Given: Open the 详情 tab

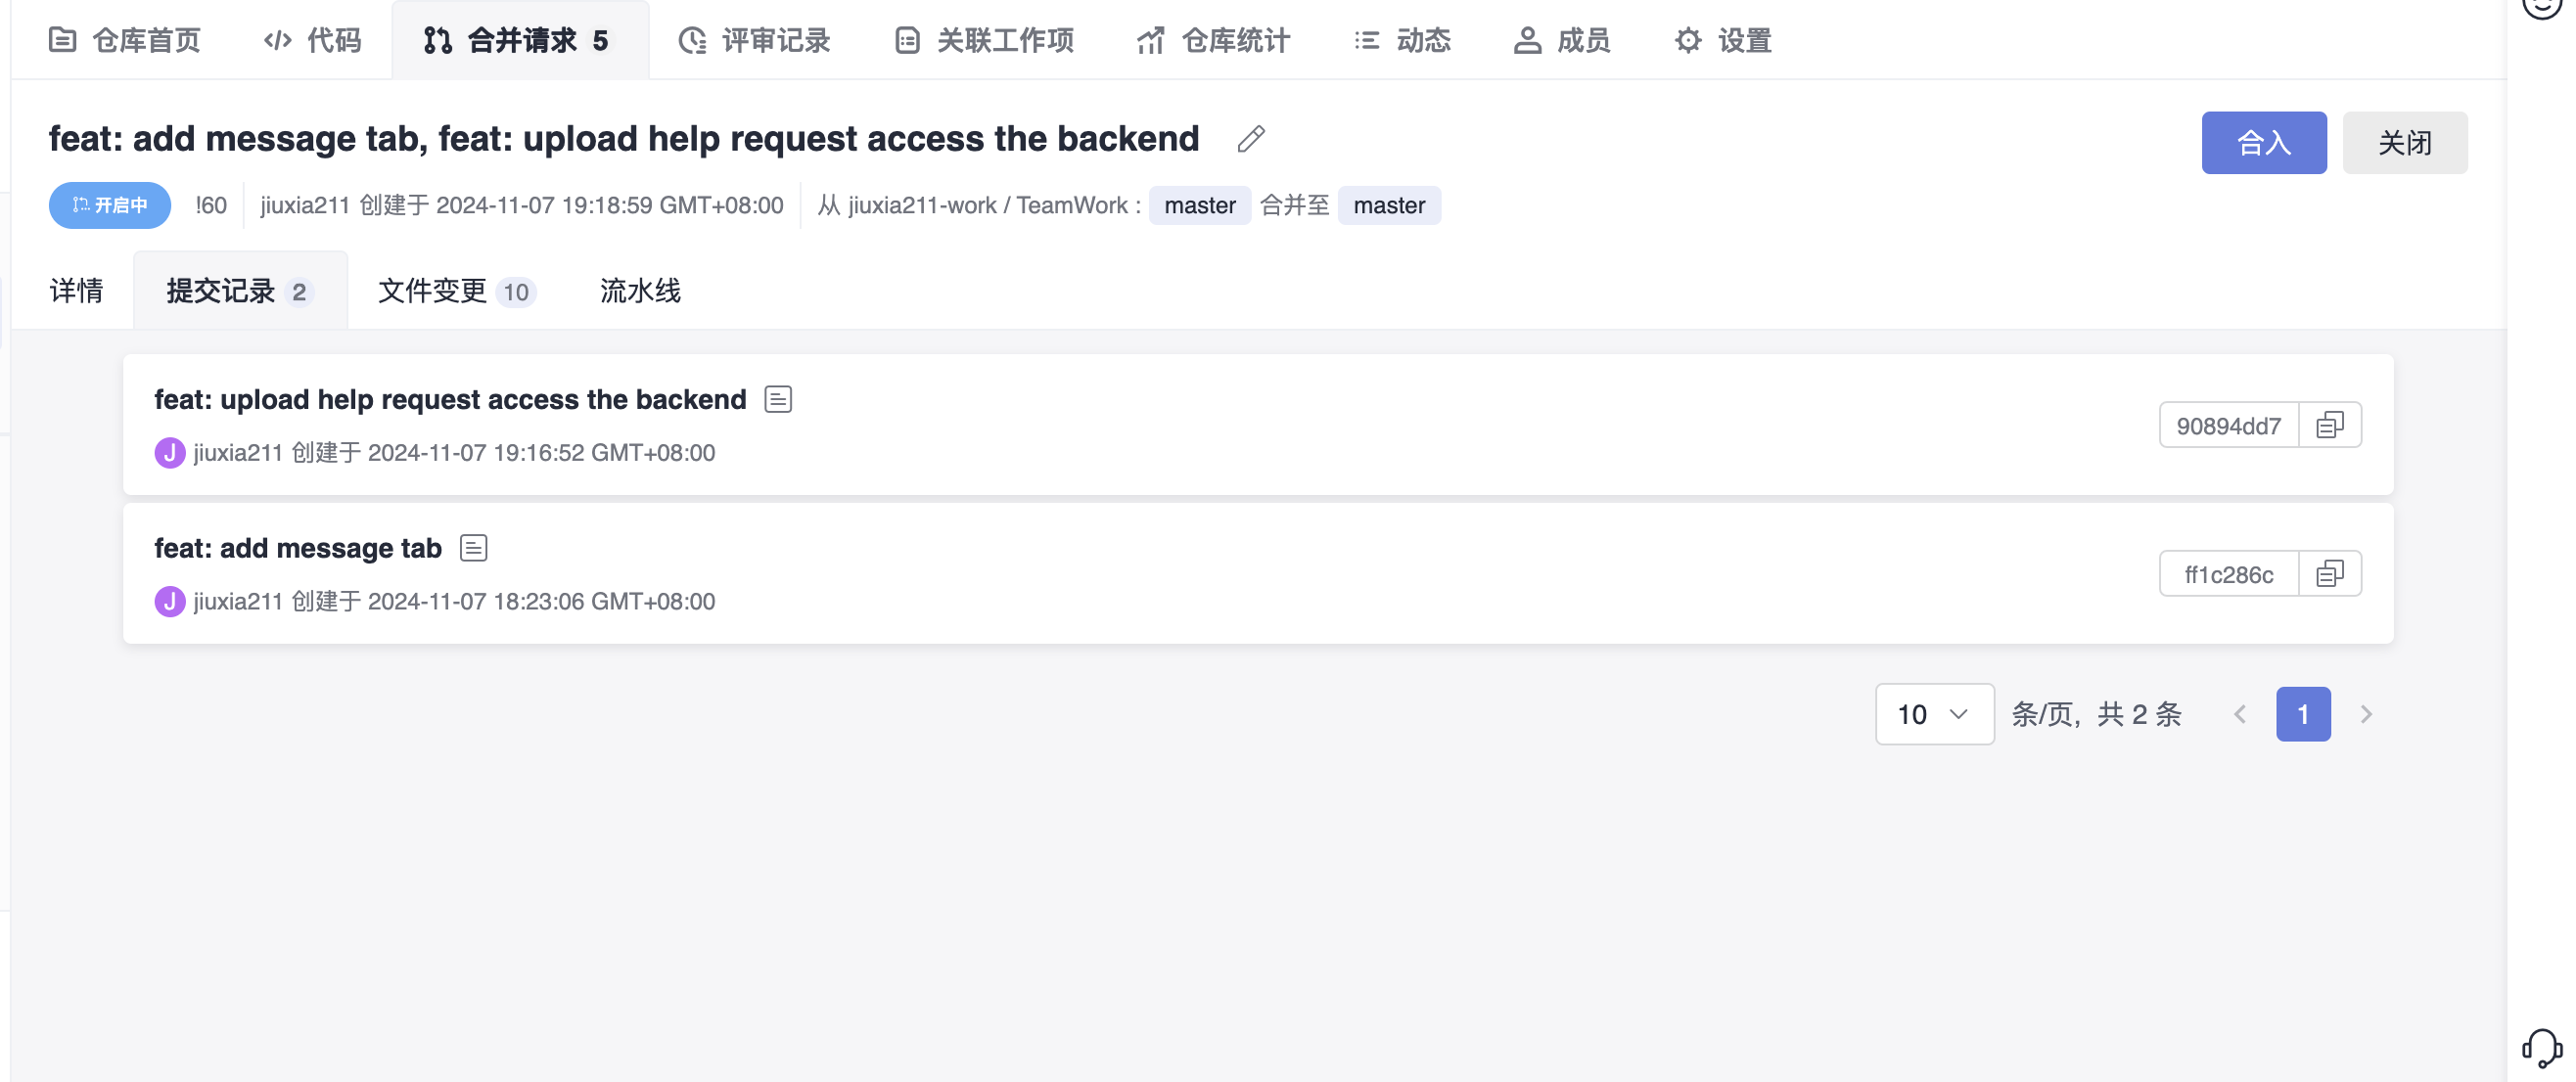Looking at the screenshot, I should click(76, 291).
